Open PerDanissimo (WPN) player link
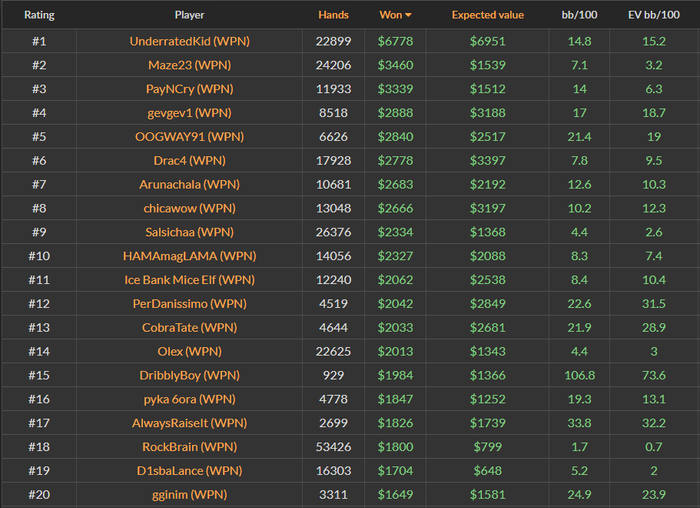 189,304
